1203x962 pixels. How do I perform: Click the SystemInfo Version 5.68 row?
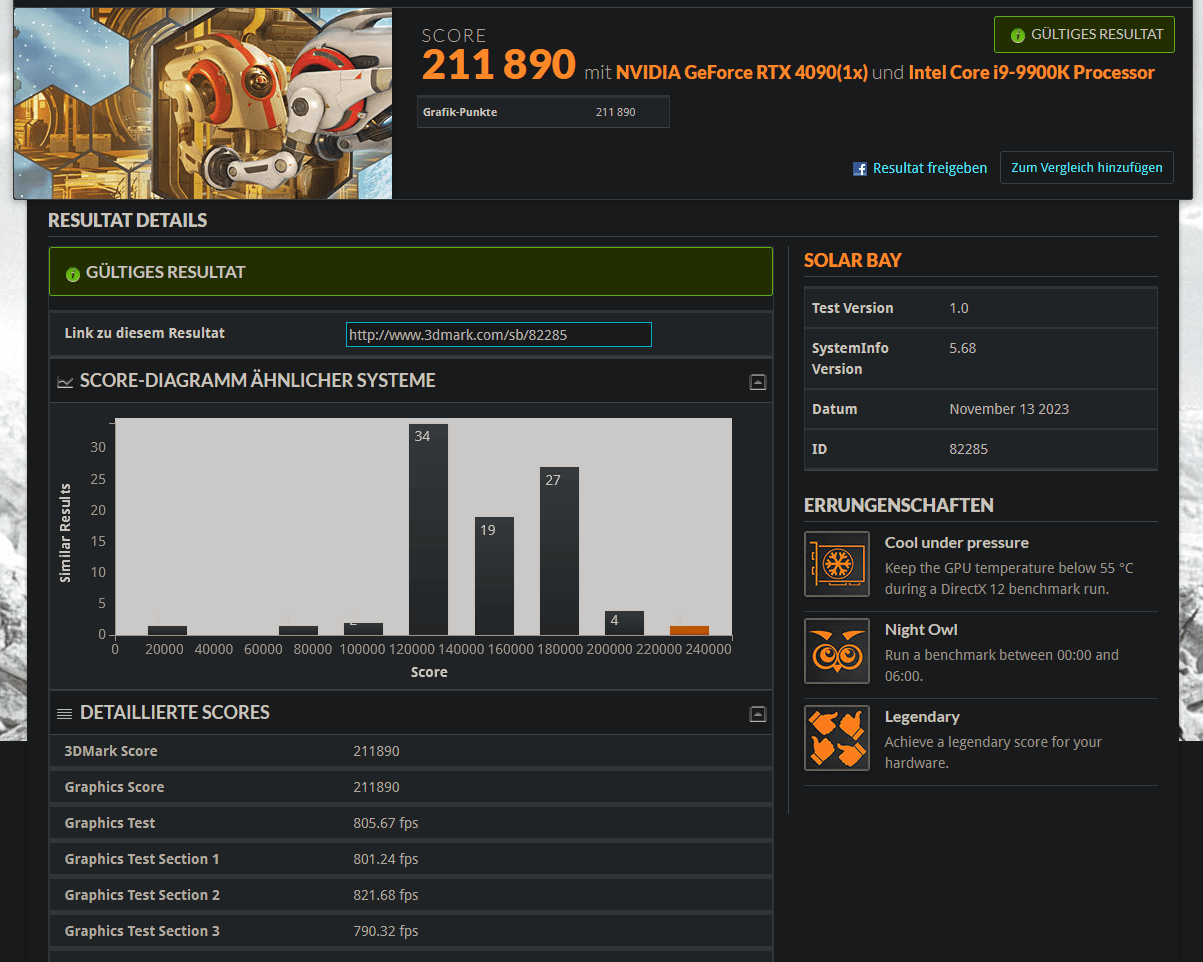click(980, 358)
